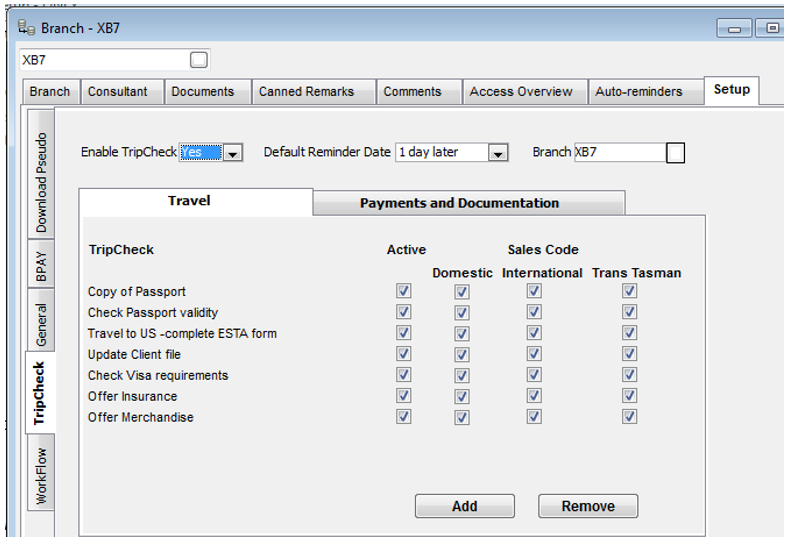Viewport: 788px width, 545px height.
Task: Toggle Domestic checkbox for Offer Merchandise
Action: click(462, 418)
